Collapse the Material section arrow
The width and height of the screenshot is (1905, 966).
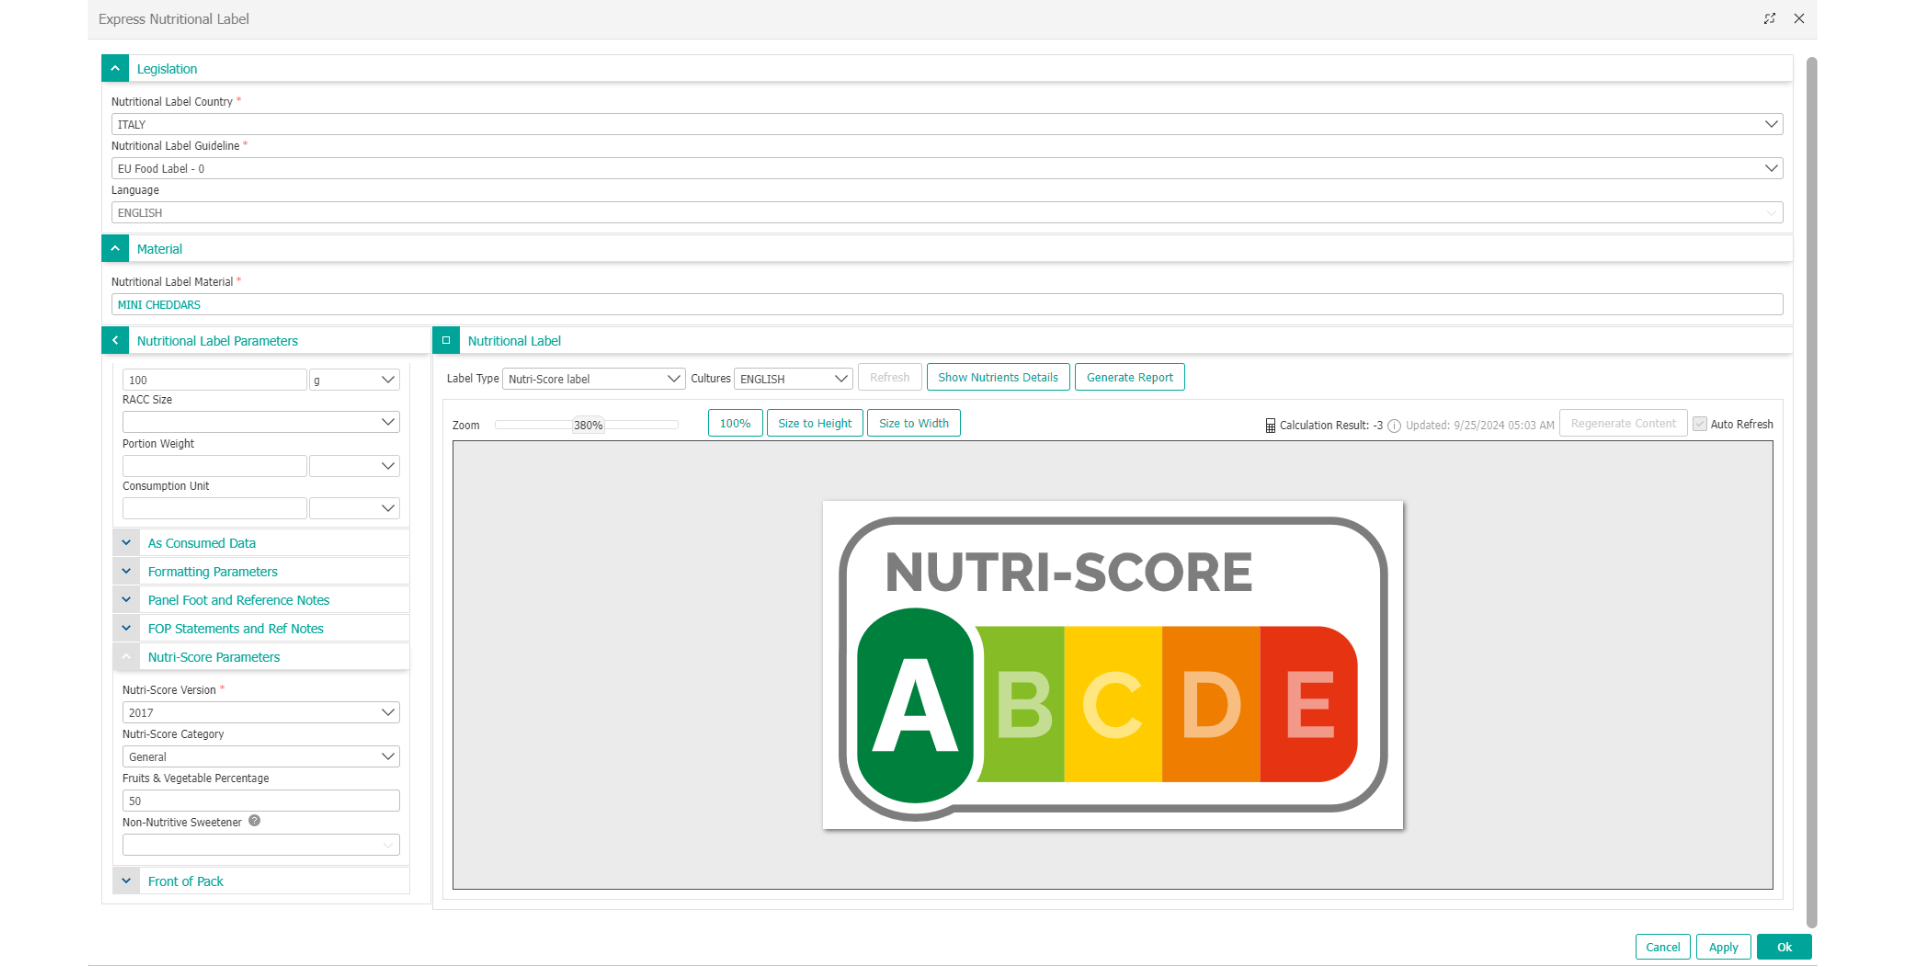coord(115,248)
